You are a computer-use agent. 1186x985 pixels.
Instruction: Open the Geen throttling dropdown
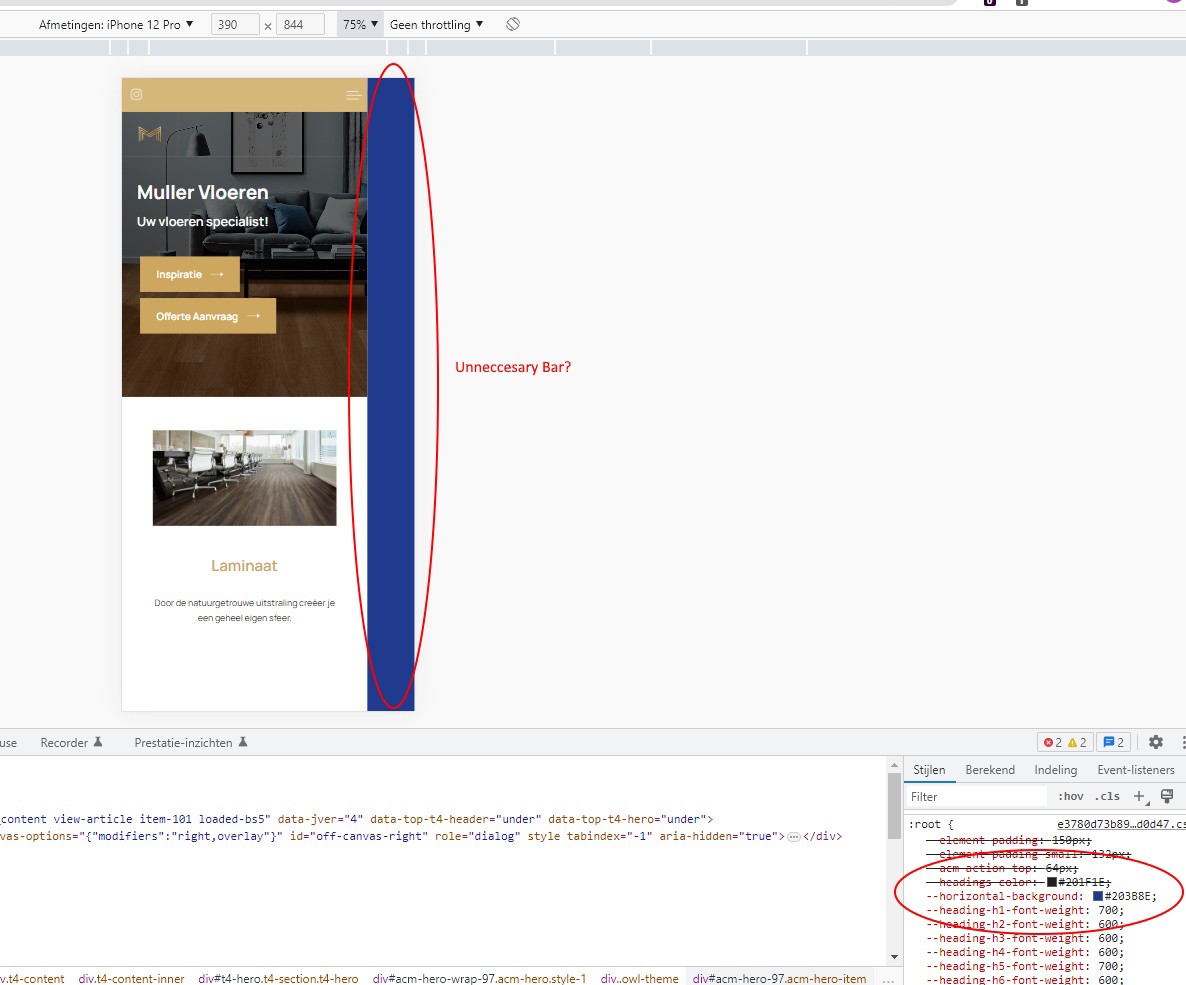click(436, 24)
